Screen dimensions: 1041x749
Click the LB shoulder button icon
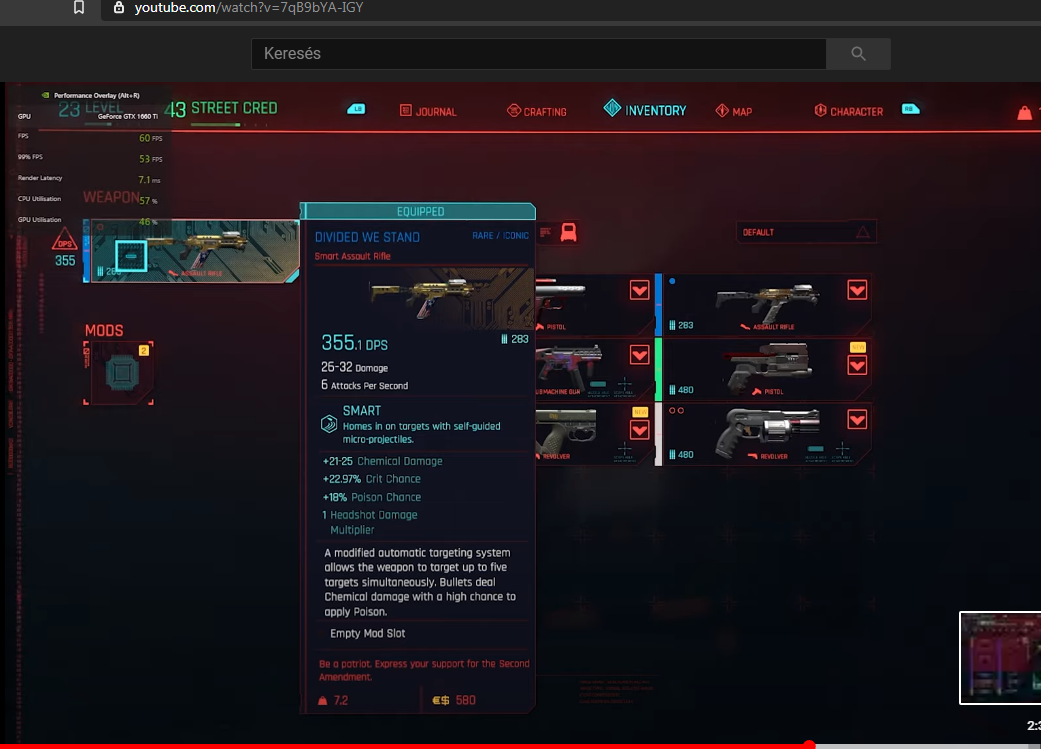357,109
